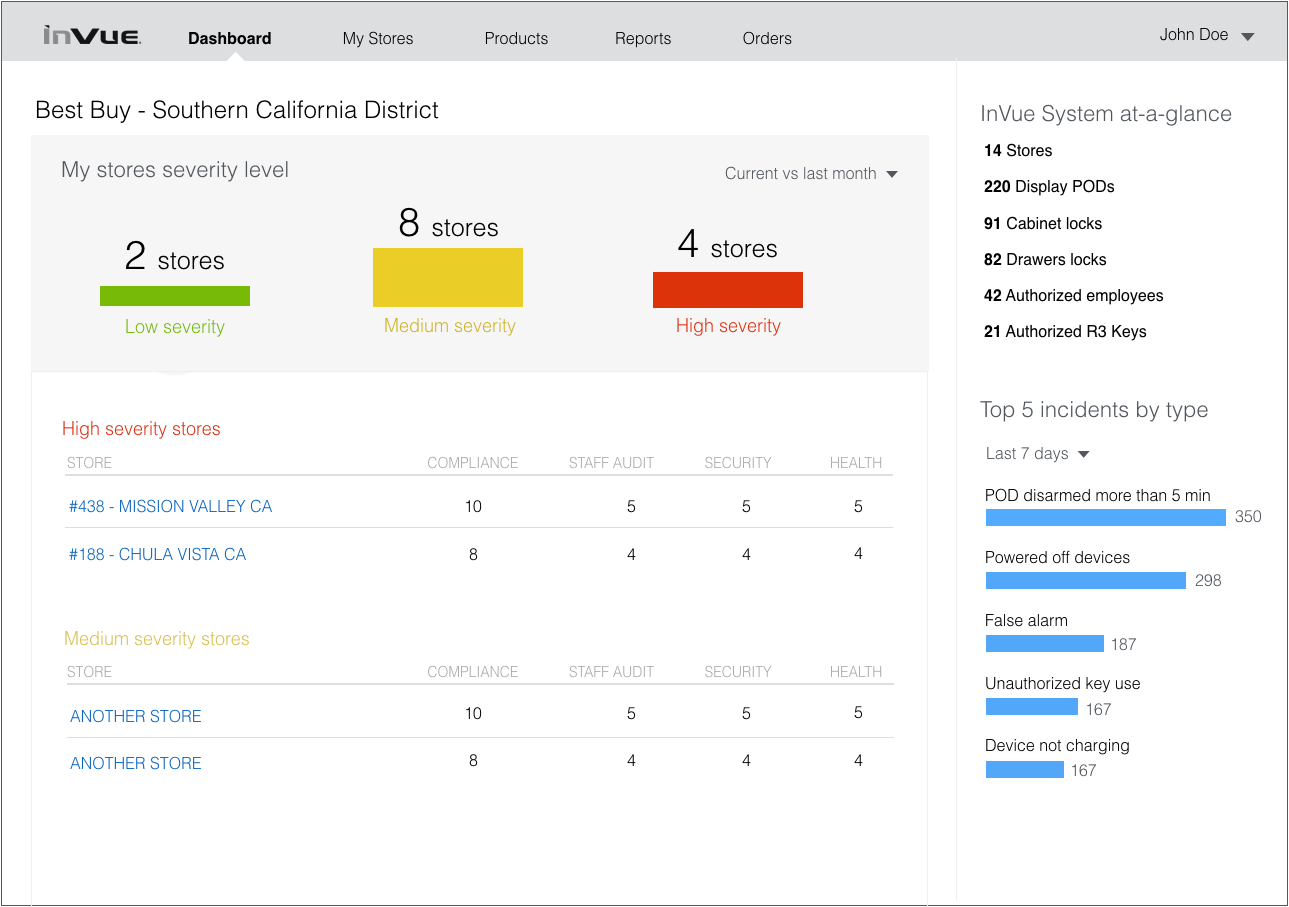Expand the Current vs last month dropdown
Viewport: 1289px width, 907px height.
(x=811, y=173)
